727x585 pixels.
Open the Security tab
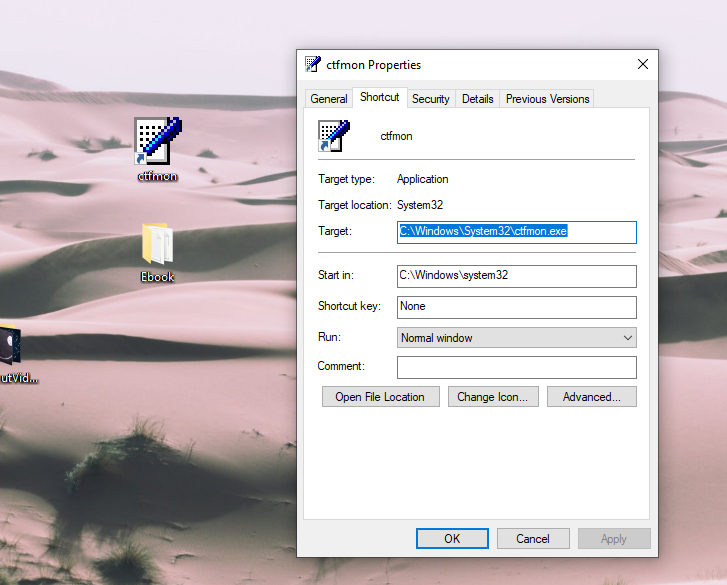point(431,99)
